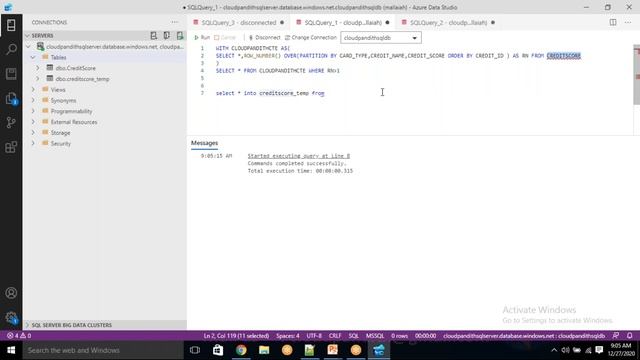
Task: Click MSSQL provider status entry
Action: tap(375, 336)
